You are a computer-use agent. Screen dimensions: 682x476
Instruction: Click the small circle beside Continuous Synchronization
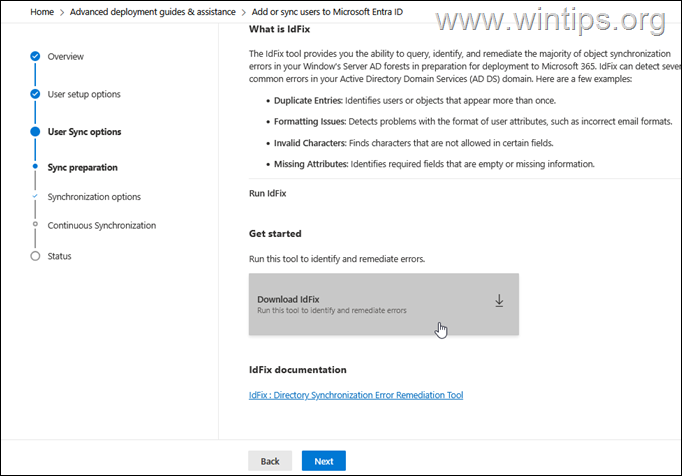pos(35,224)
